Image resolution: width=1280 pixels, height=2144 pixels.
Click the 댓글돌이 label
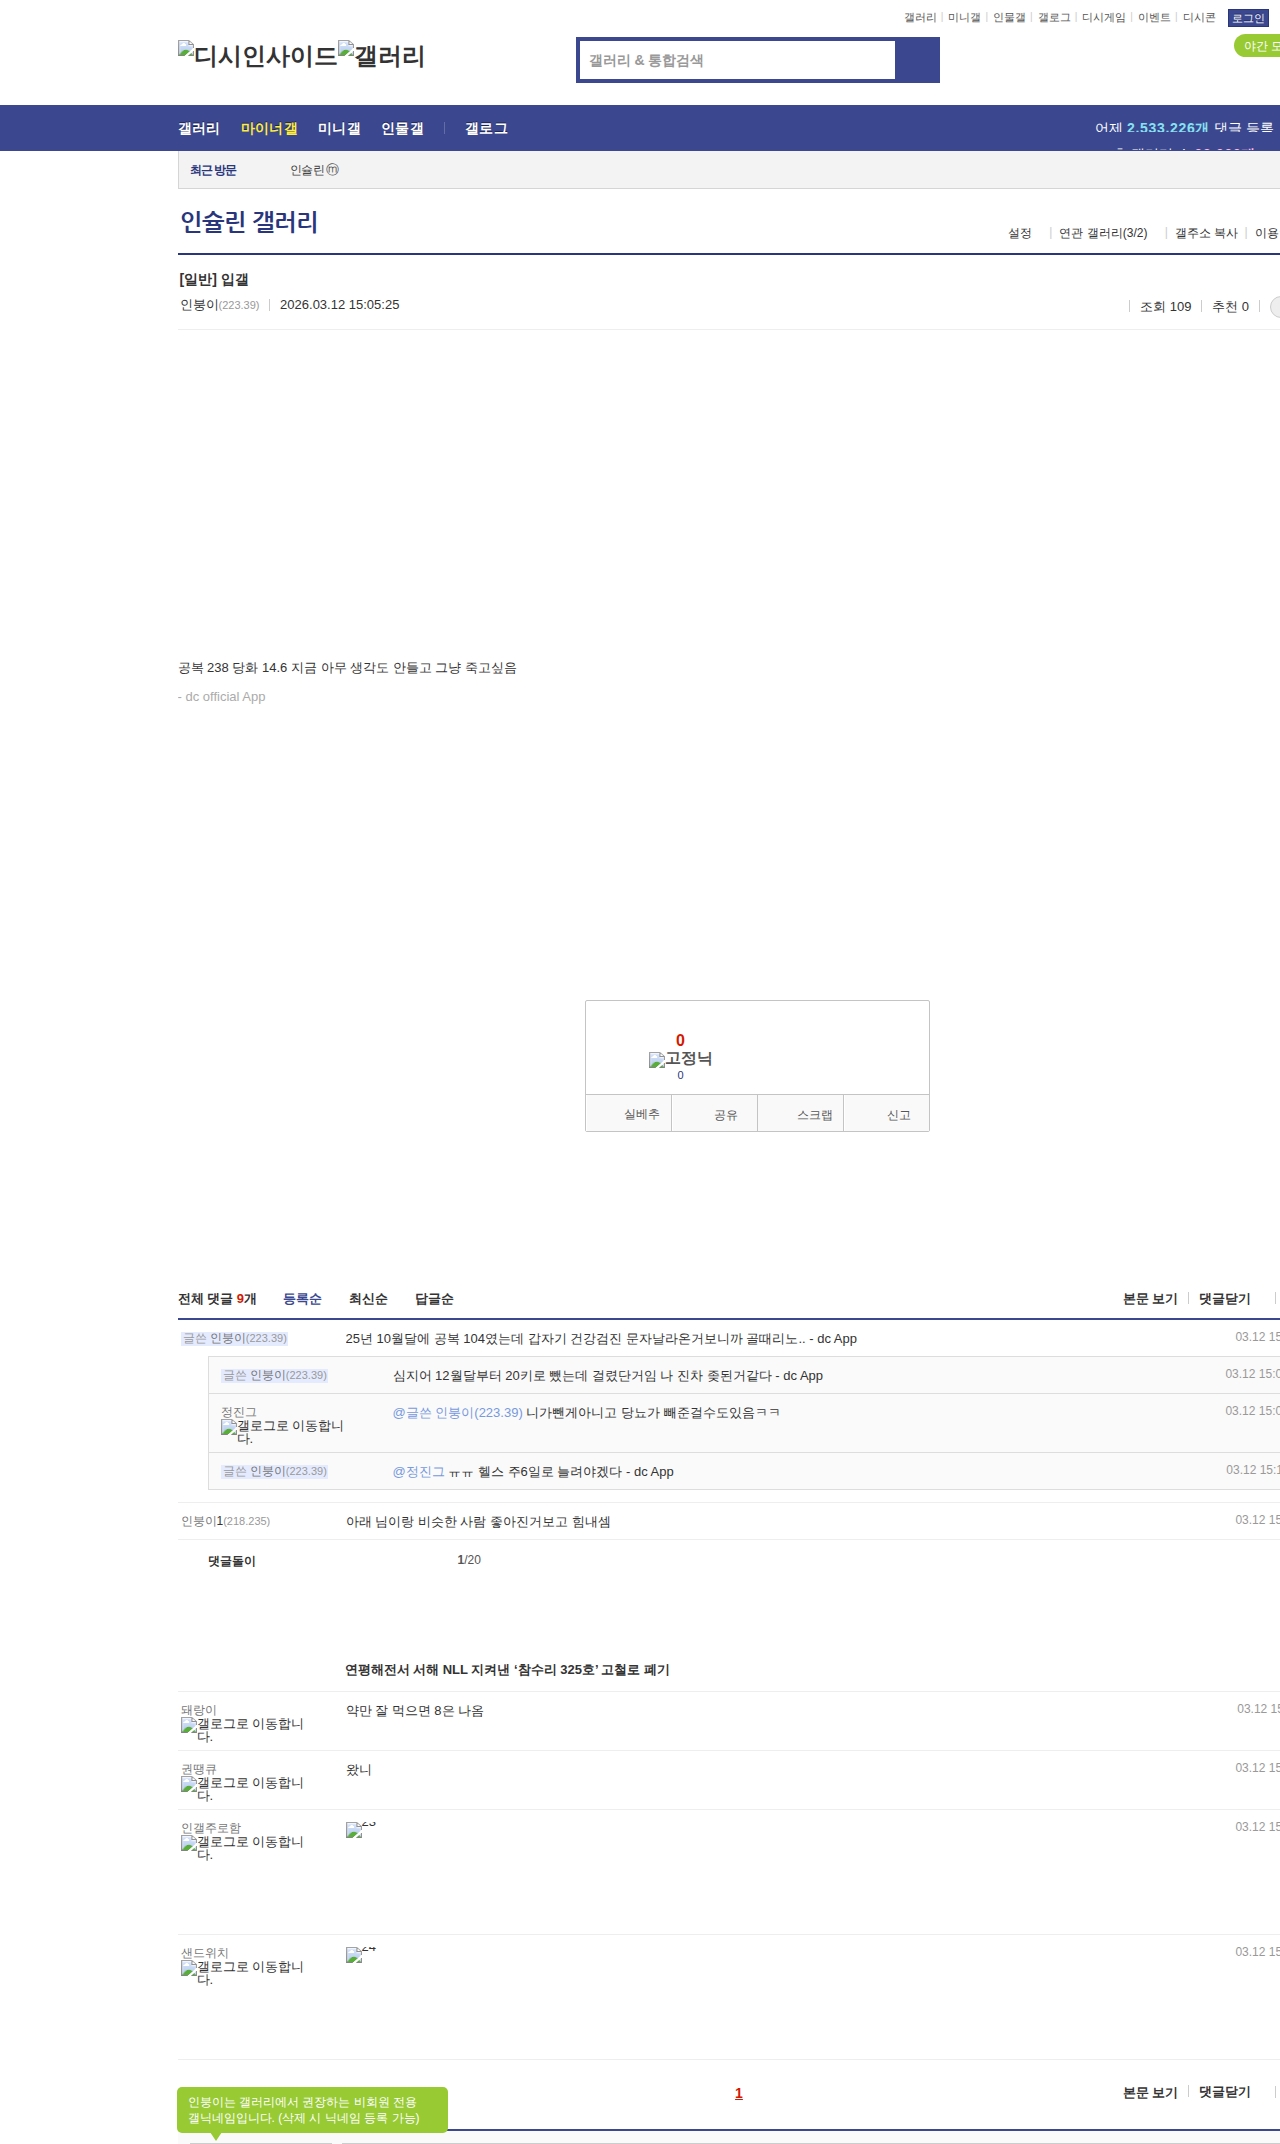click(232, 1561)
